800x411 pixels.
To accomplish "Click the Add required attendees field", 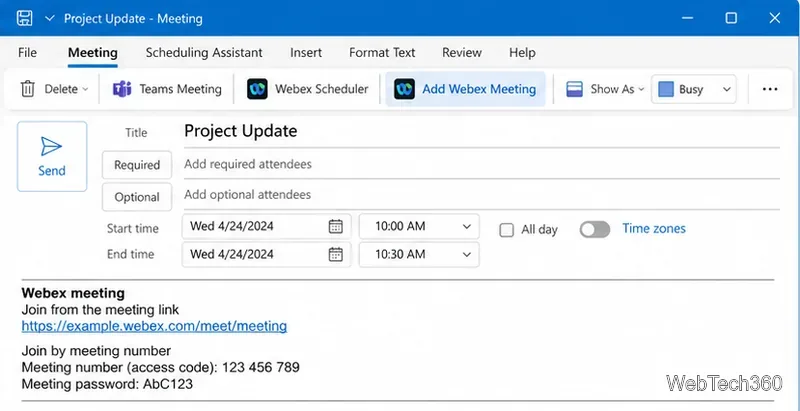I will click(481, 164).
